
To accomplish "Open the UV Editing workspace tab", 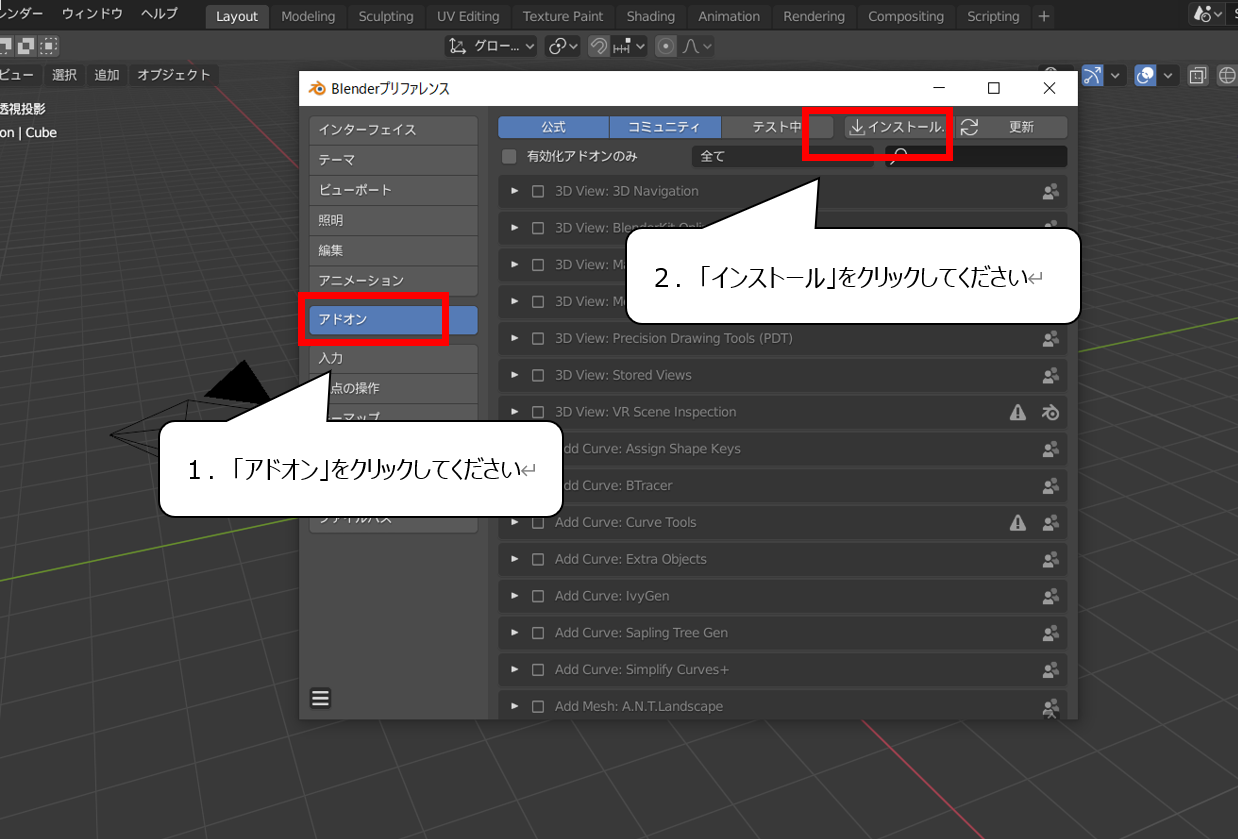I will pos(468,16).
